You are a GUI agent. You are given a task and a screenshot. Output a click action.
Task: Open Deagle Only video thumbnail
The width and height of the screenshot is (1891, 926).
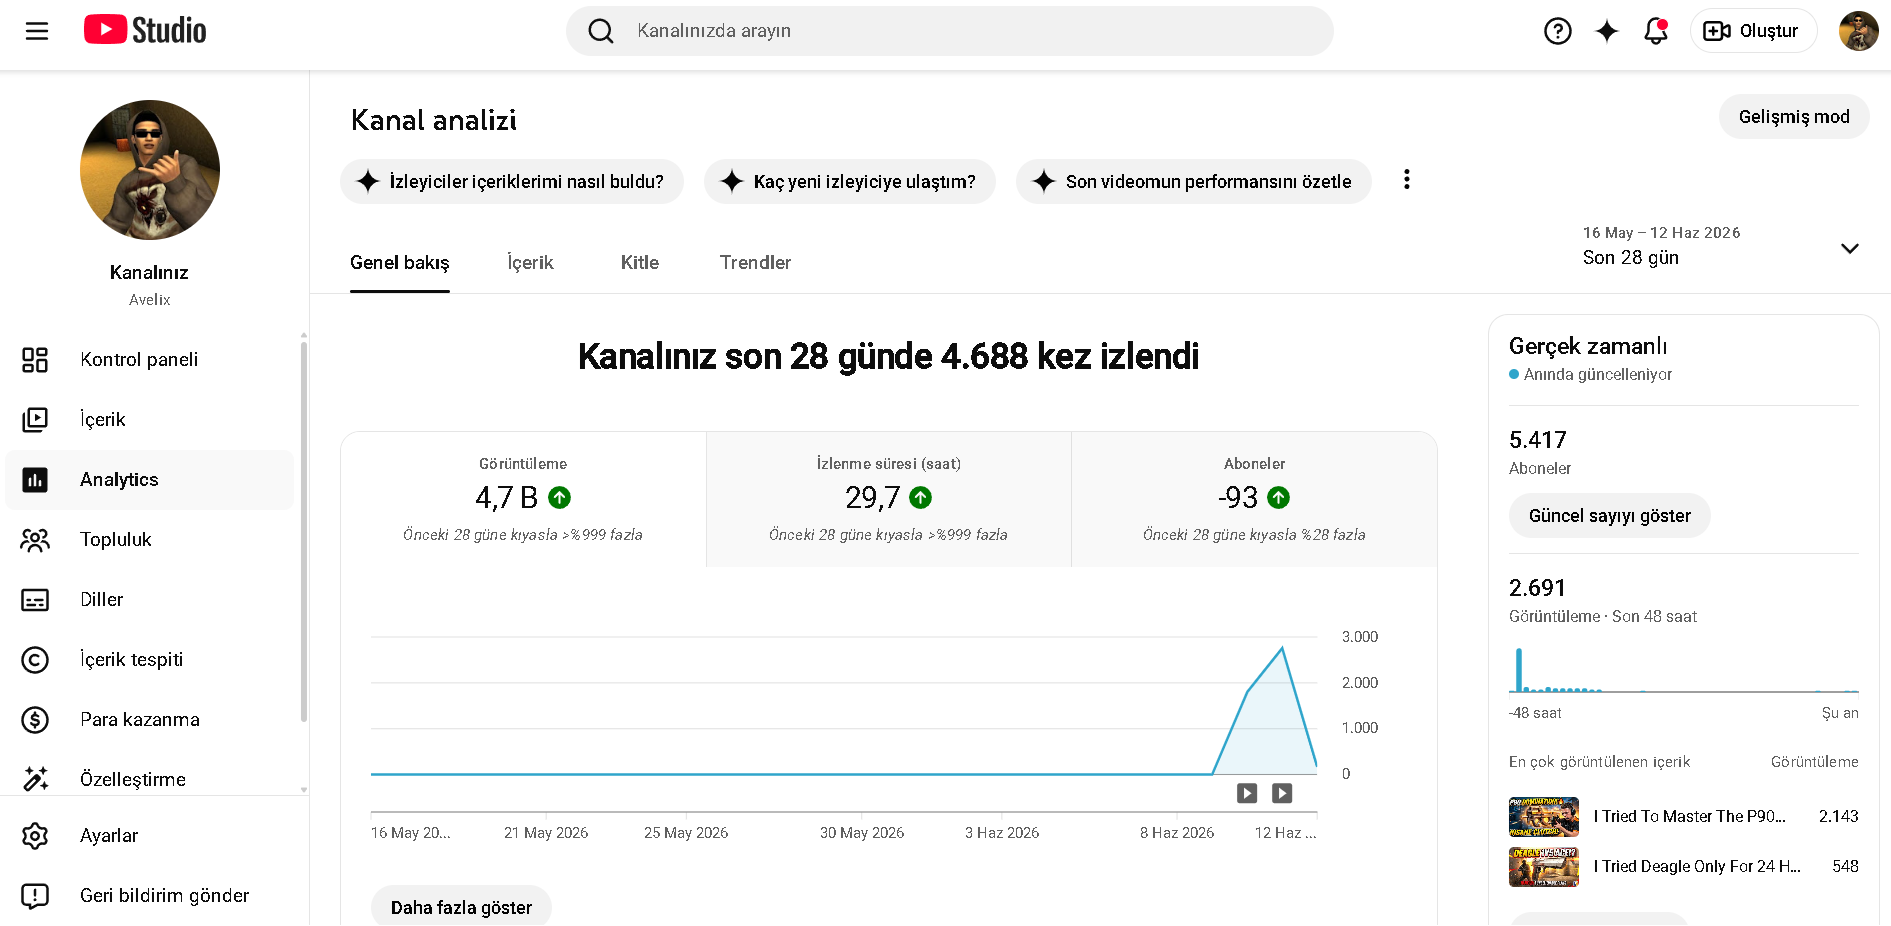1544,867
